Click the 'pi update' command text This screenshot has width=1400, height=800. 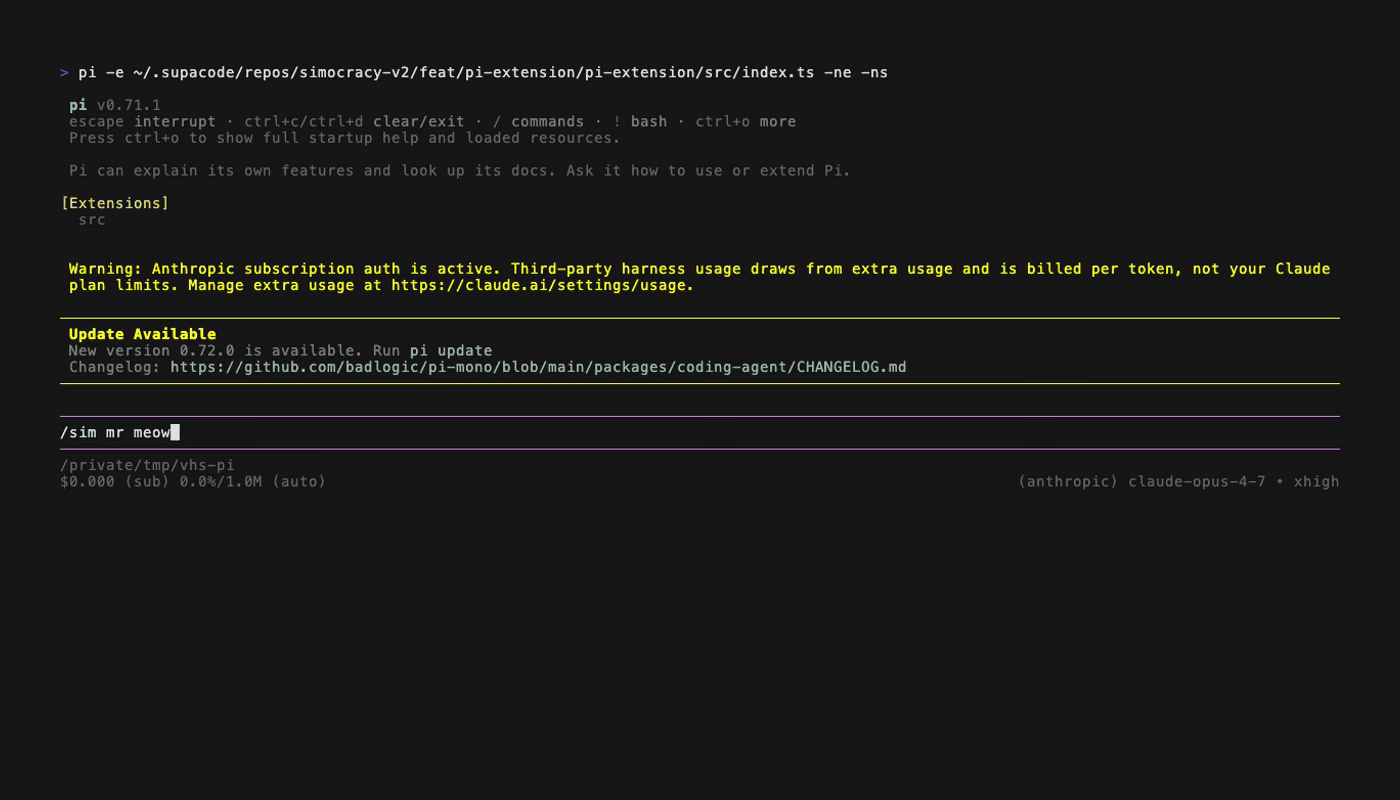[450, 351]
